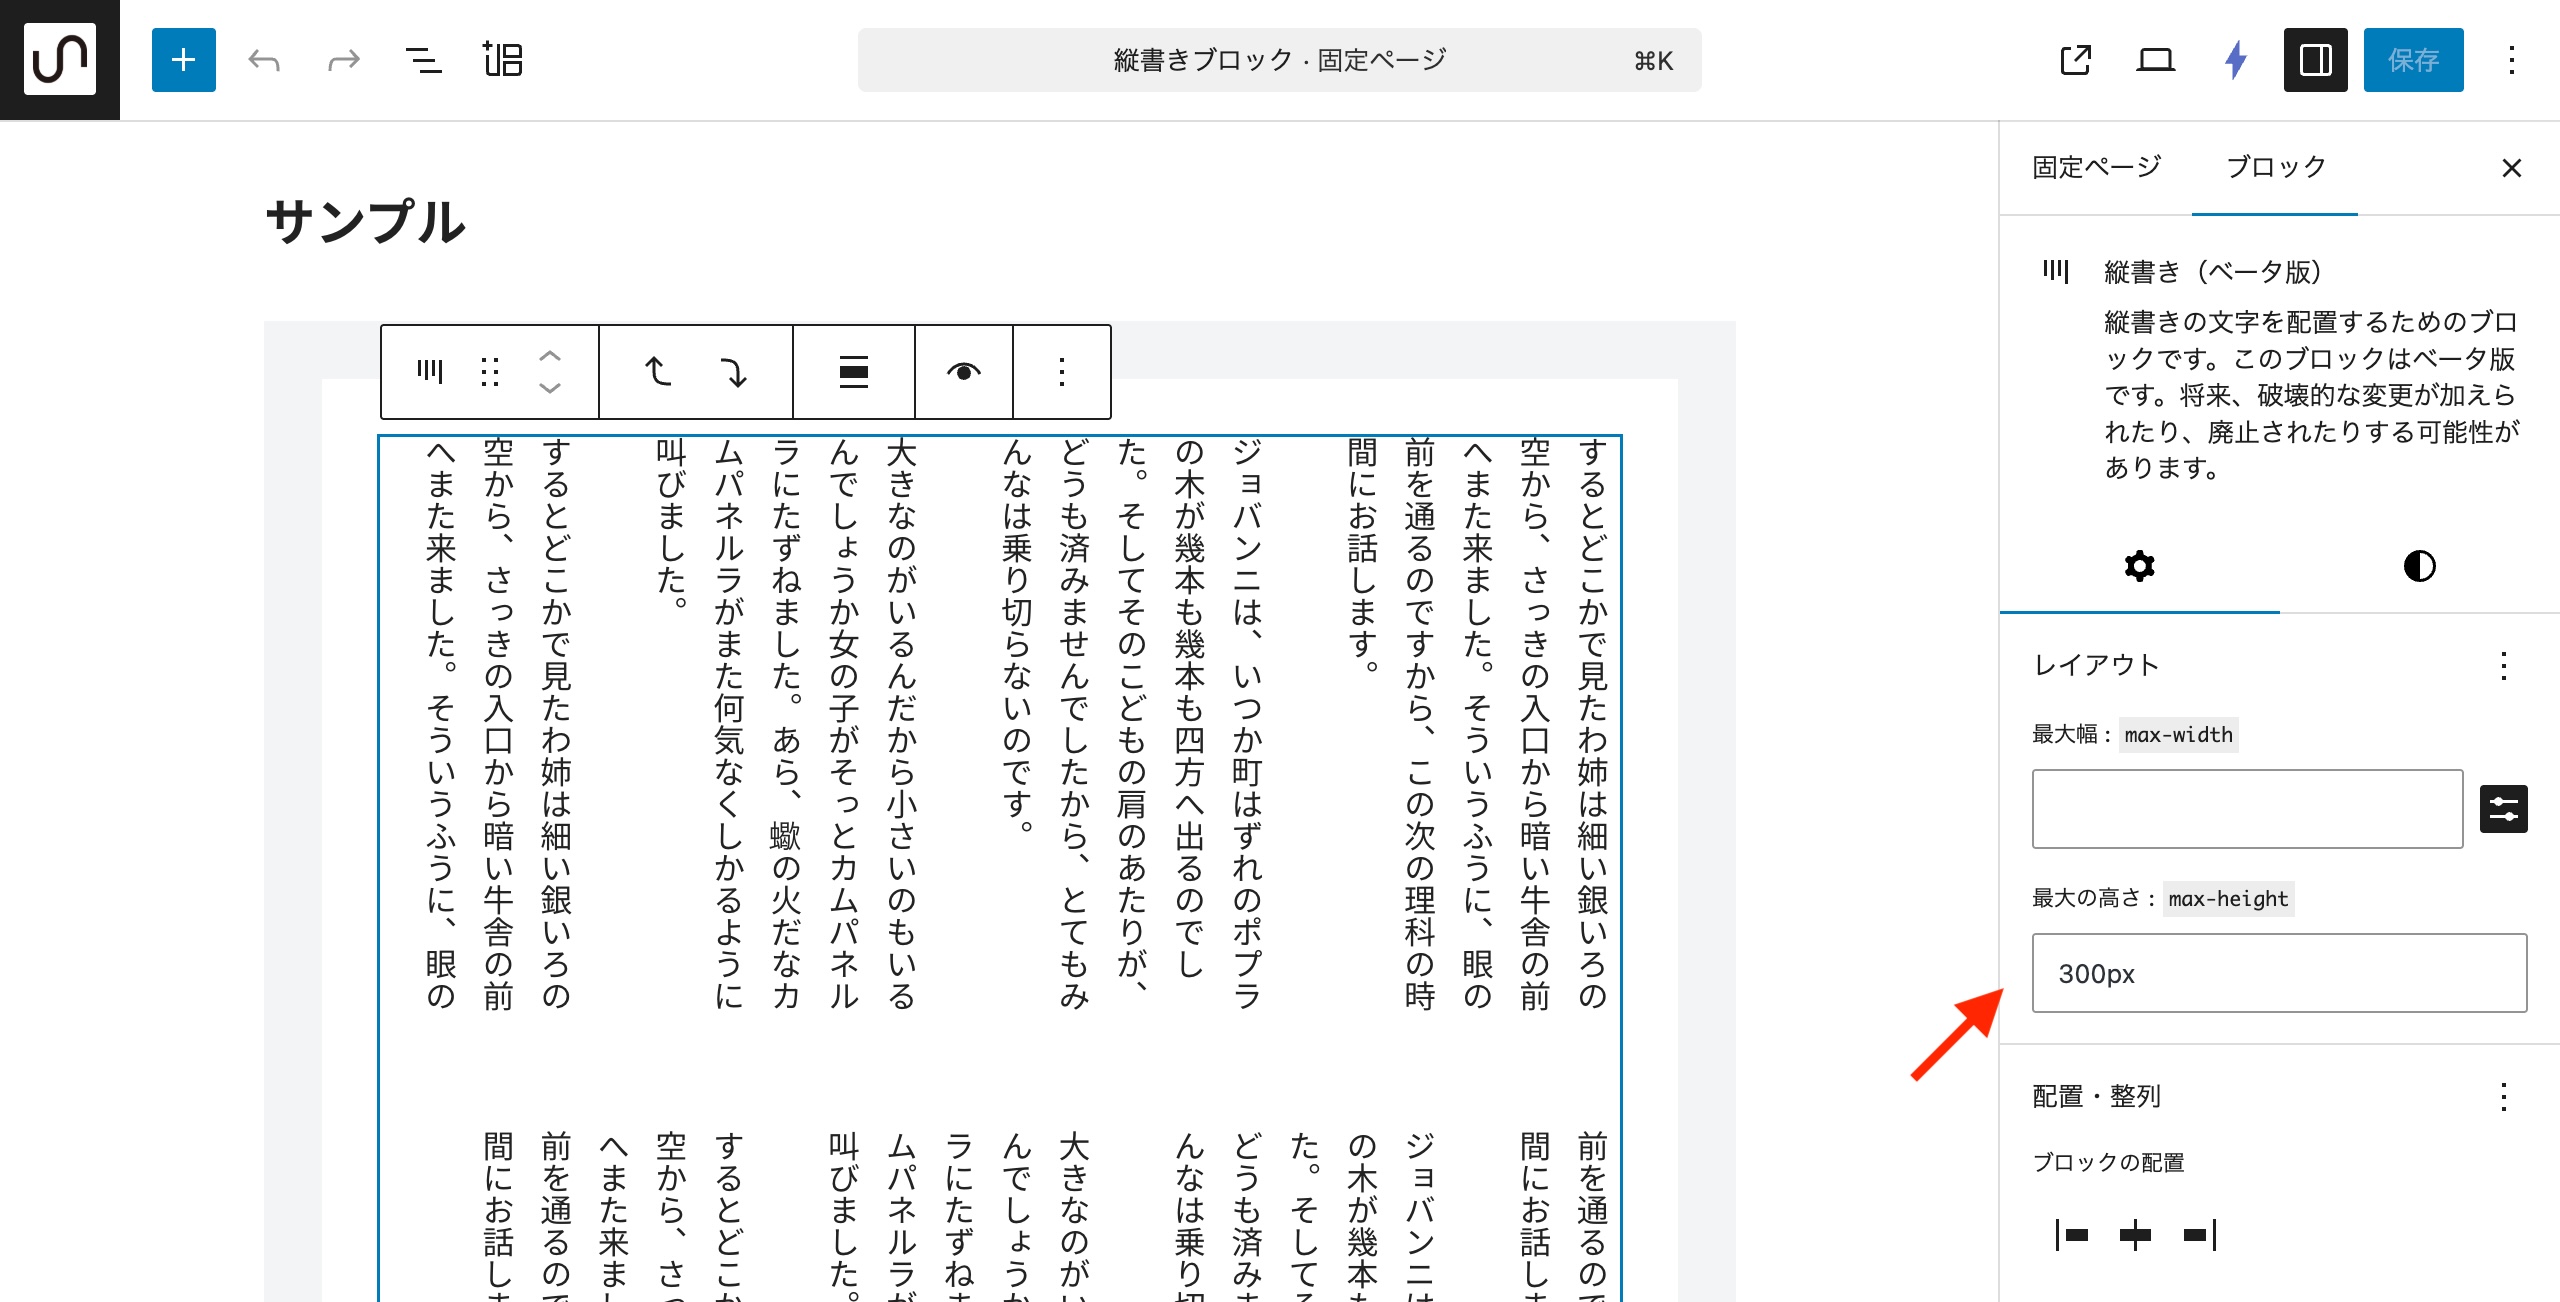Toggle max-width custom size control
The image size is (2560, 1302).
tap(2503, 809)
